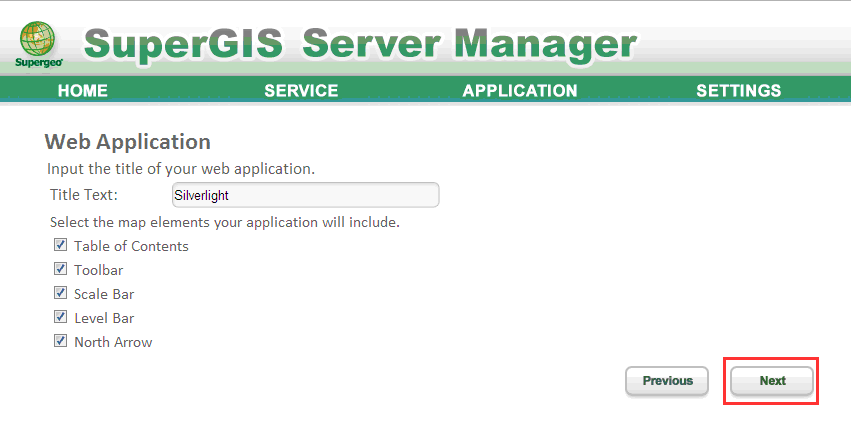Click the Previous button
Screen dimensions: 851x425
tap(667, 381)
